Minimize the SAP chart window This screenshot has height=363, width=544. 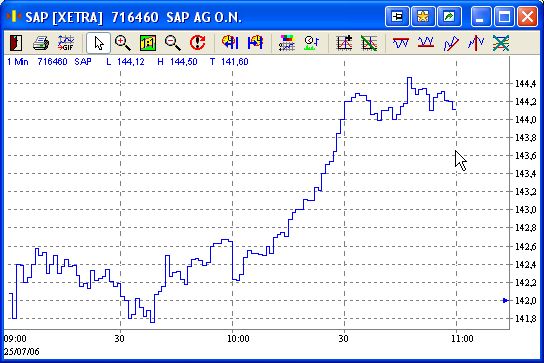pos(481,16)
